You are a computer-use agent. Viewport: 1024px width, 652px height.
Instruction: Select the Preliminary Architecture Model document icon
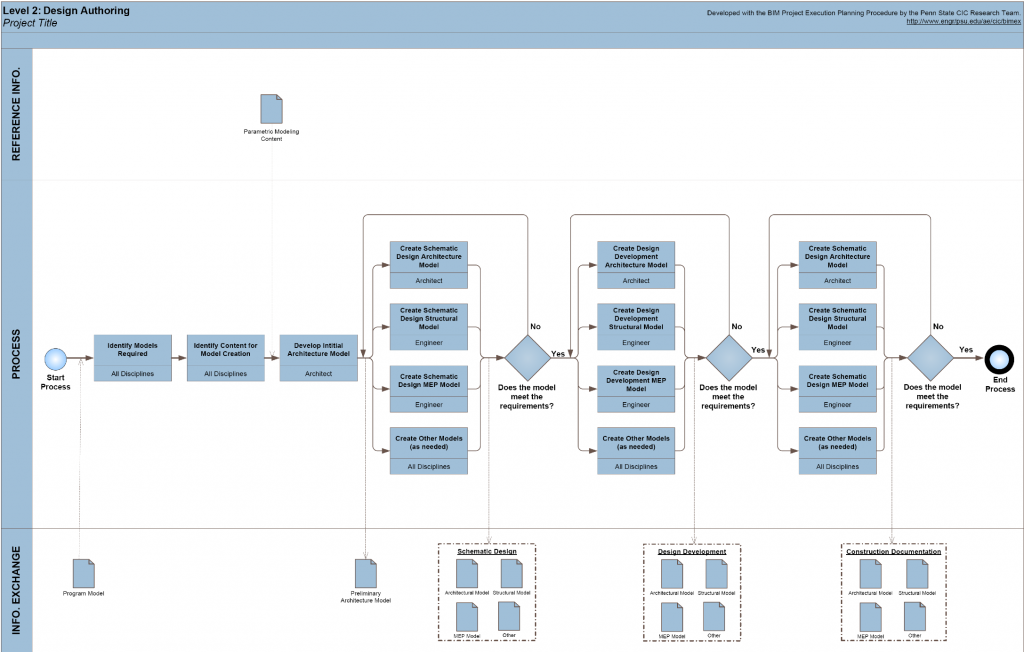click(367, 574)
